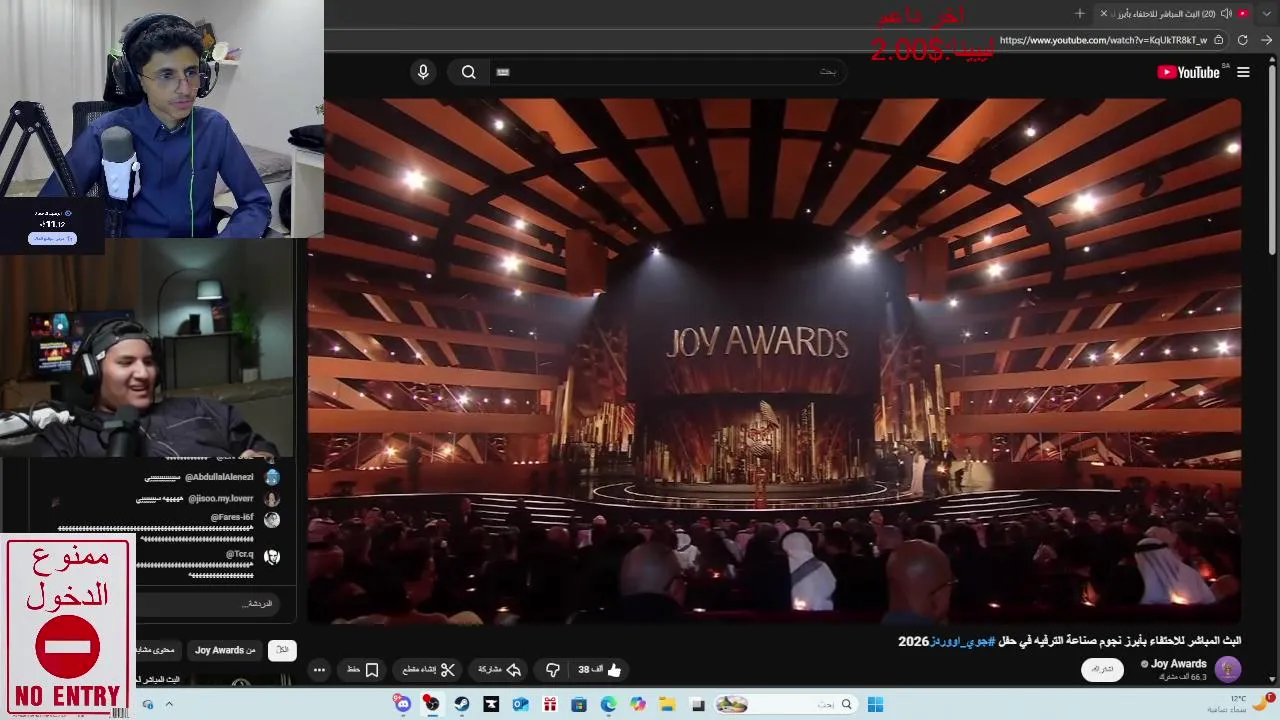This screenshot has height=720, width=1280.
Task: Reload the page with browser refresh button
Action: 1242,40
